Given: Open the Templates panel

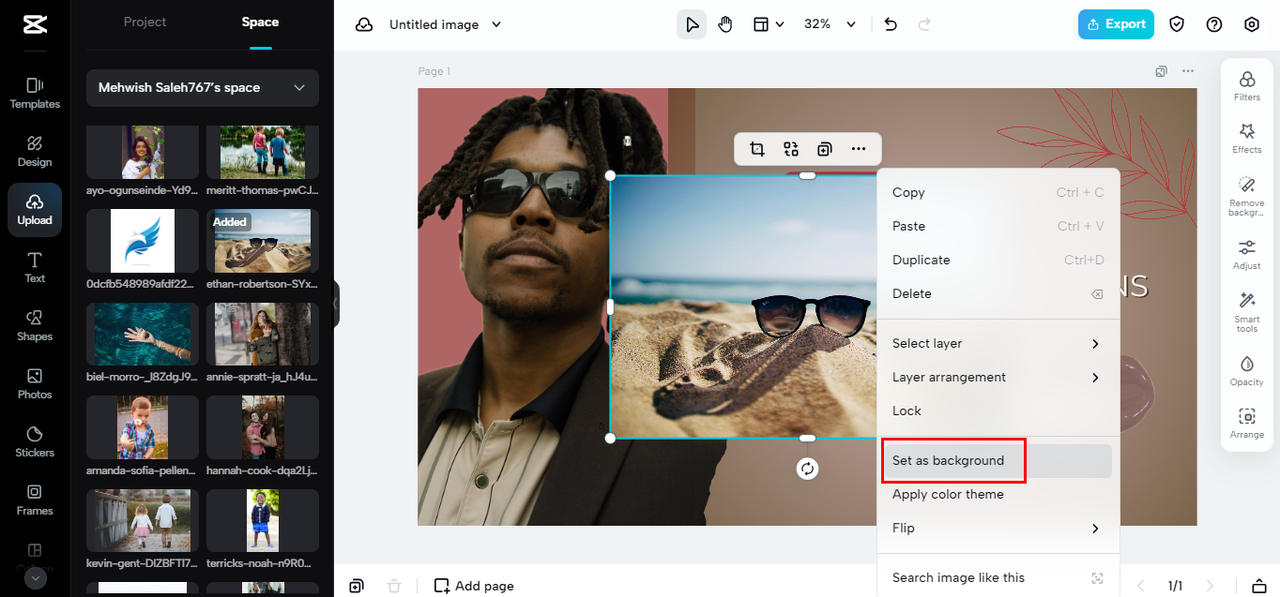Looking at the screenshot, I should click(34, 93).
